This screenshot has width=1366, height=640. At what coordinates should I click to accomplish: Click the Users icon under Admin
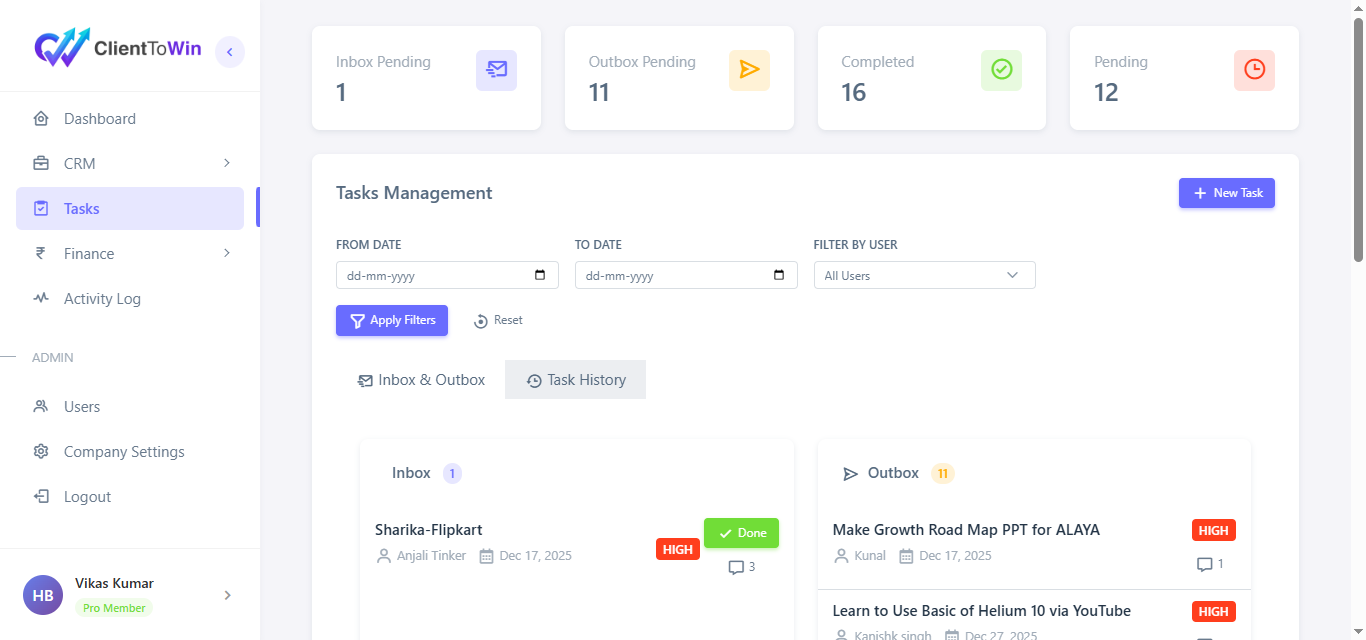pyautogui.click(x=41, y=406)
